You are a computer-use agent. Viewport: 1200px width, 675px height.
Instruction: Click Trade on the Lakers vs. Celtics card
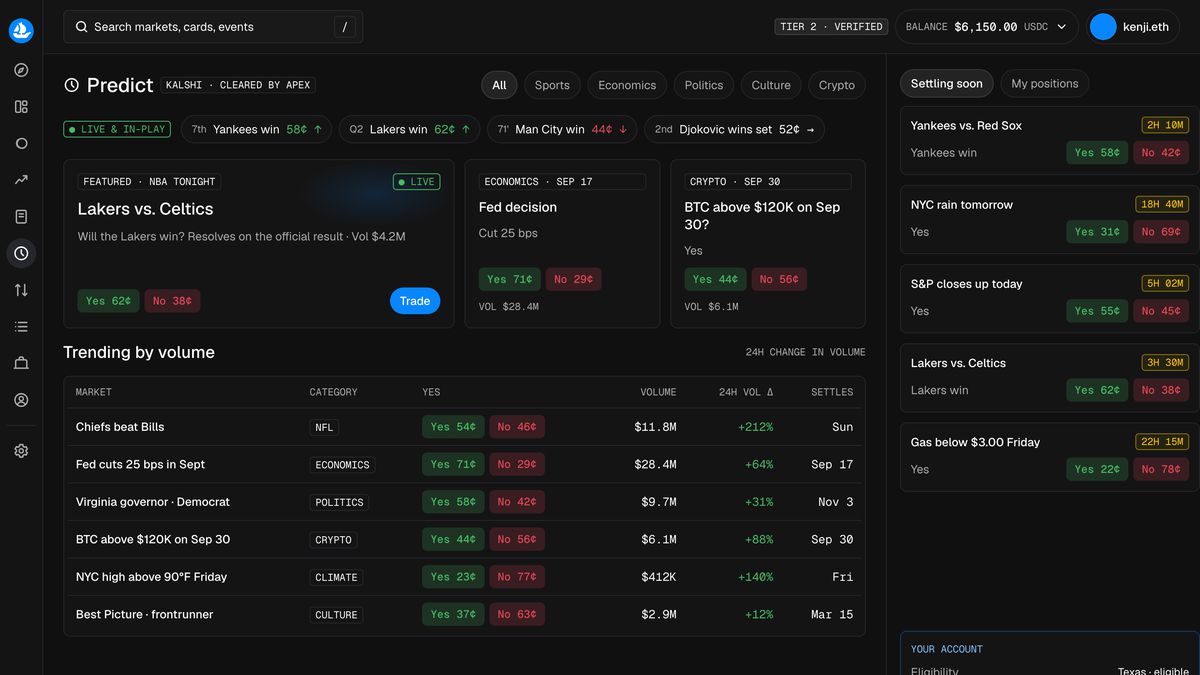click(415, 301)
